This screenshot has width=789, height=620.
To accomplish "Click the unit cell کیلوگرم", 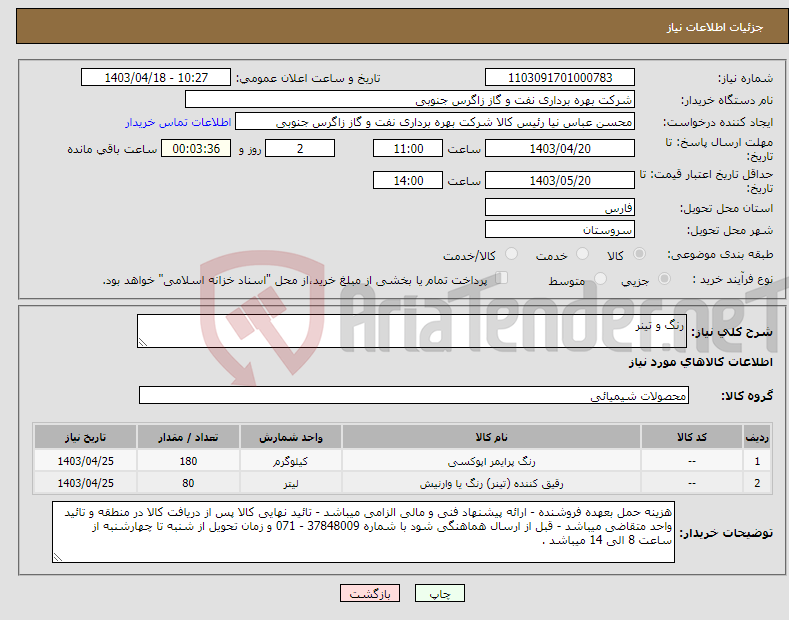I will 291,461.
